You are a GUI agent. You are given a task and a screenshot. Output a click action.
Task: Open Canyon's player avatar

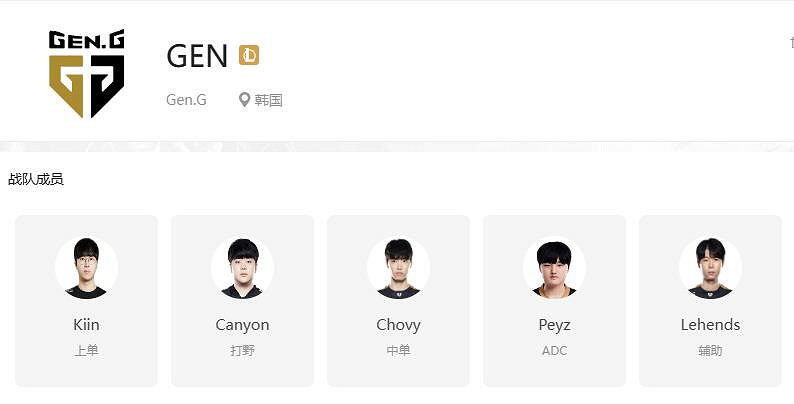point(243,267)
